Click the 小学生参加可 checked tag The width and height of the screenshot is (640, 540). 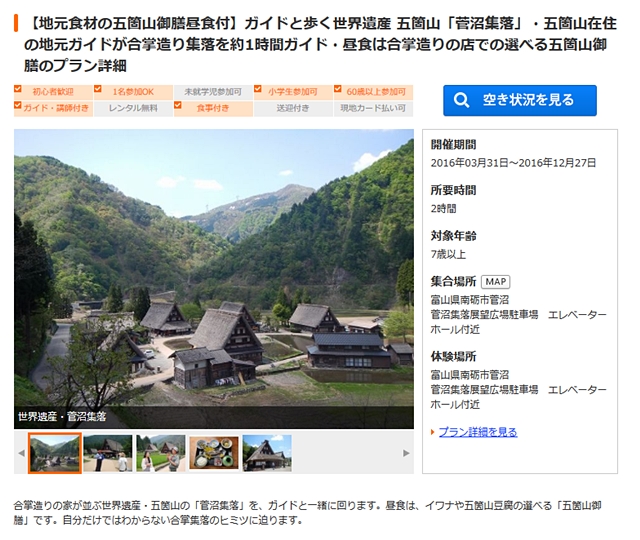click(293, 92)
